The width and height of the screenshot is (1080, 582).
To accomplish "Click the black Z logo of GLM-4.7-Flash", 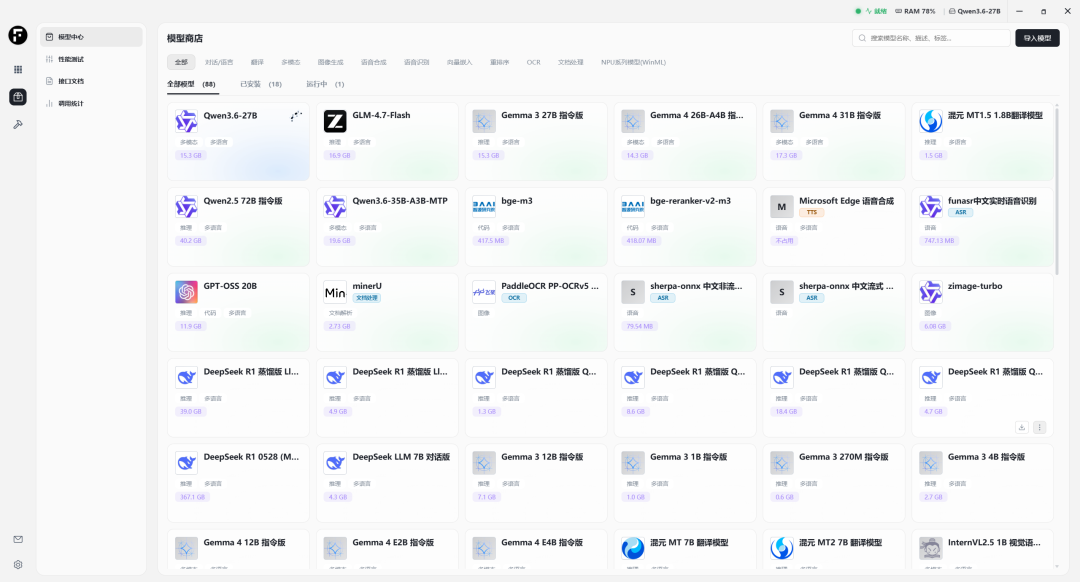I will [x=335, y=121].
